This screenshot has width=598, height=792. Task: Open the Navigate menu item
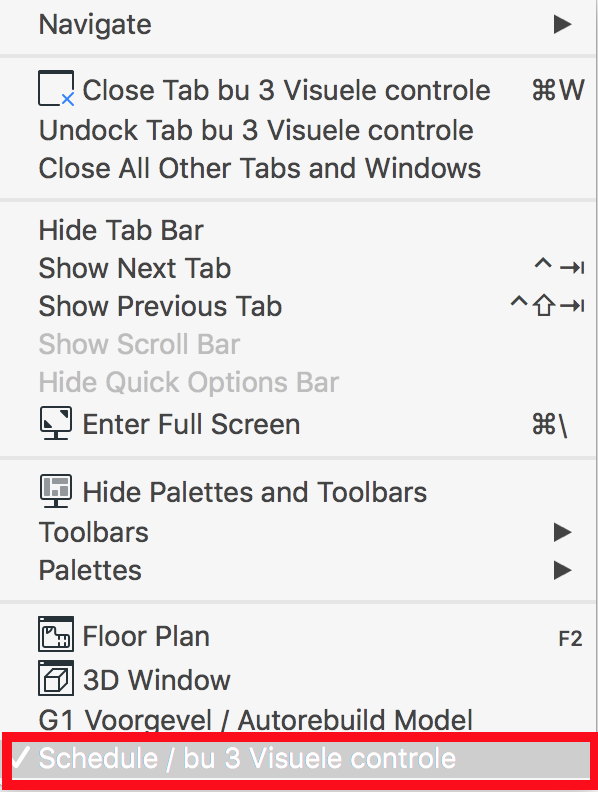tap(299, 24)
